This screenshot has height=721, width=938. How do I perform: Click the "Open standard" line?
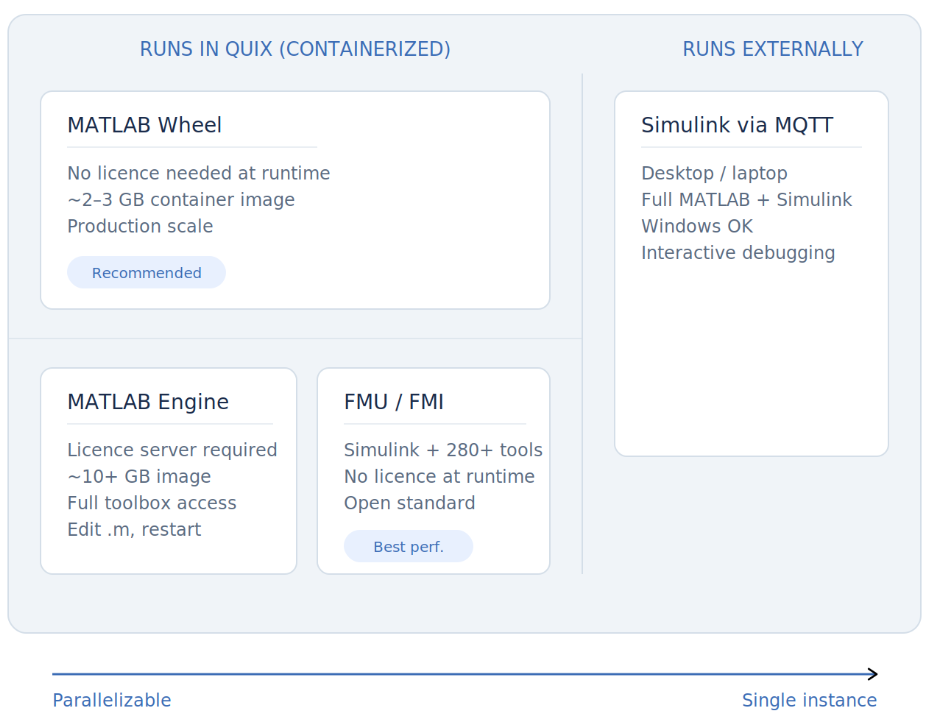point(410,503)
